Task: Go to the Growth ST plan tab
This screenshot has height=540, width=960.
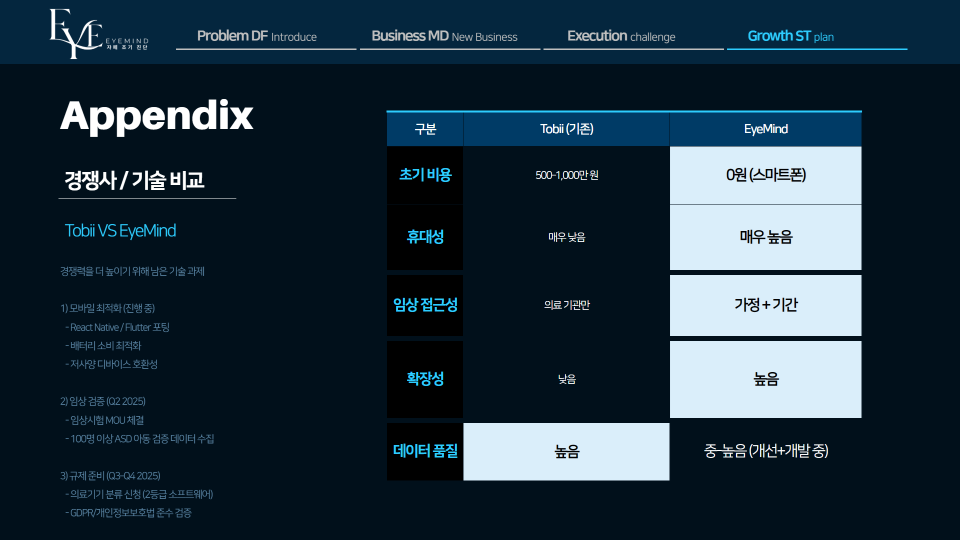Action: pos(790,36)
